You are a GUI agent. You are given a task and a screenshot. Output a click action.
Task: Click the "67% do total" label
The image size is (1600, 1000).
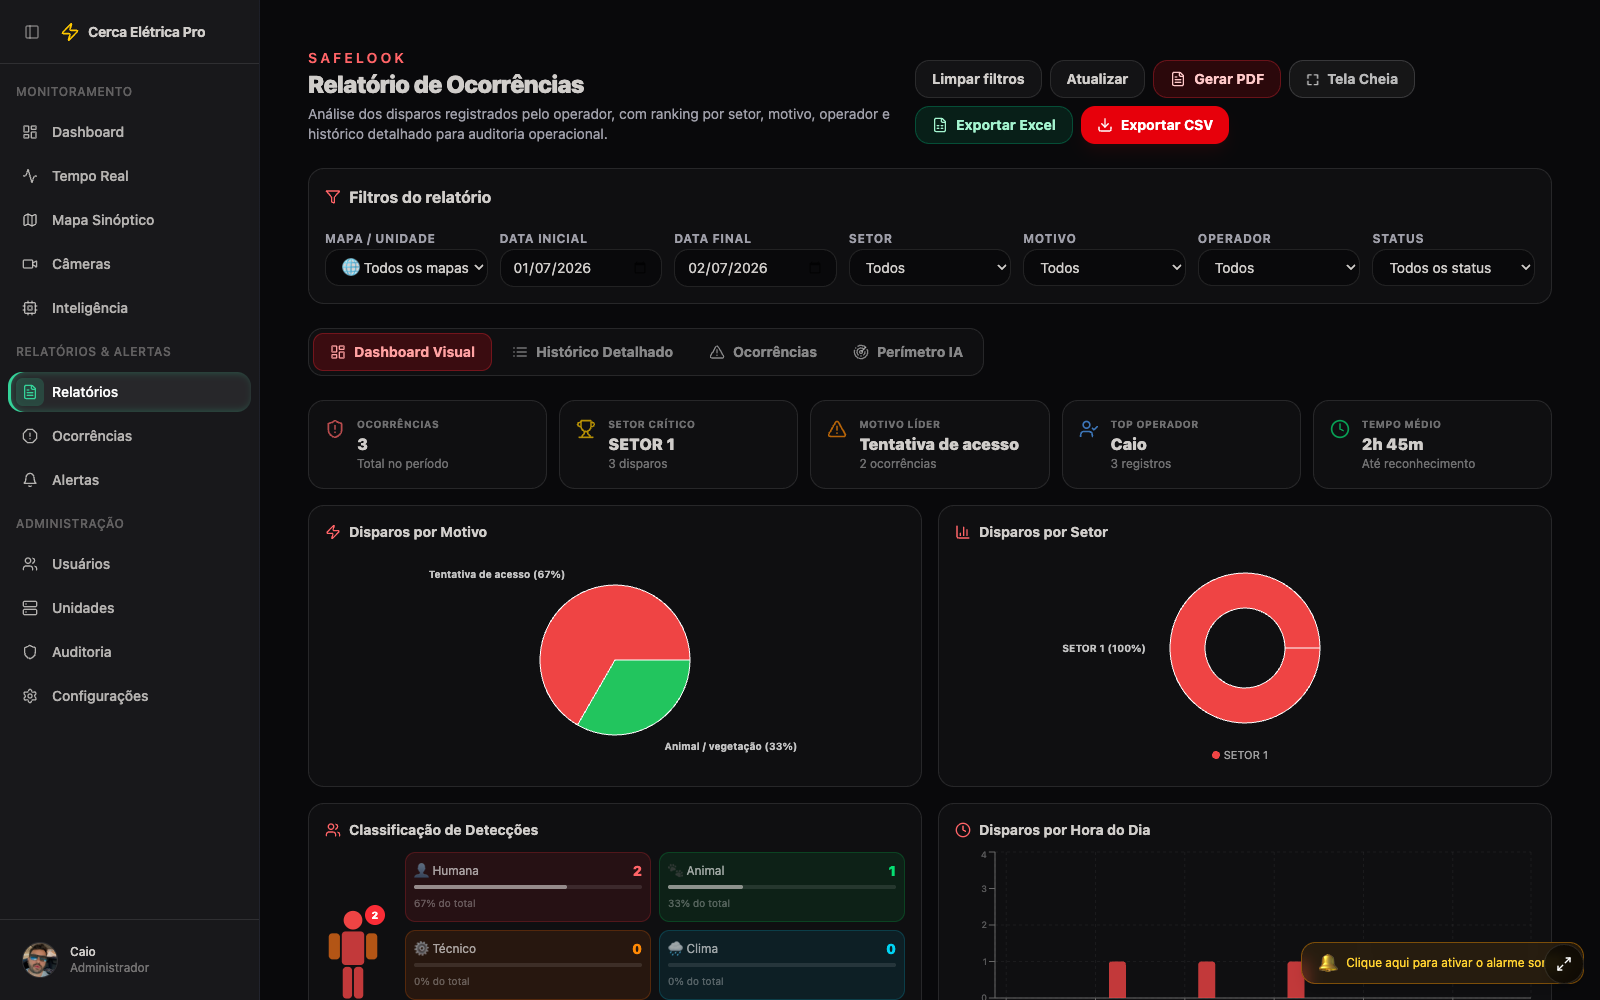coord(445,903)
